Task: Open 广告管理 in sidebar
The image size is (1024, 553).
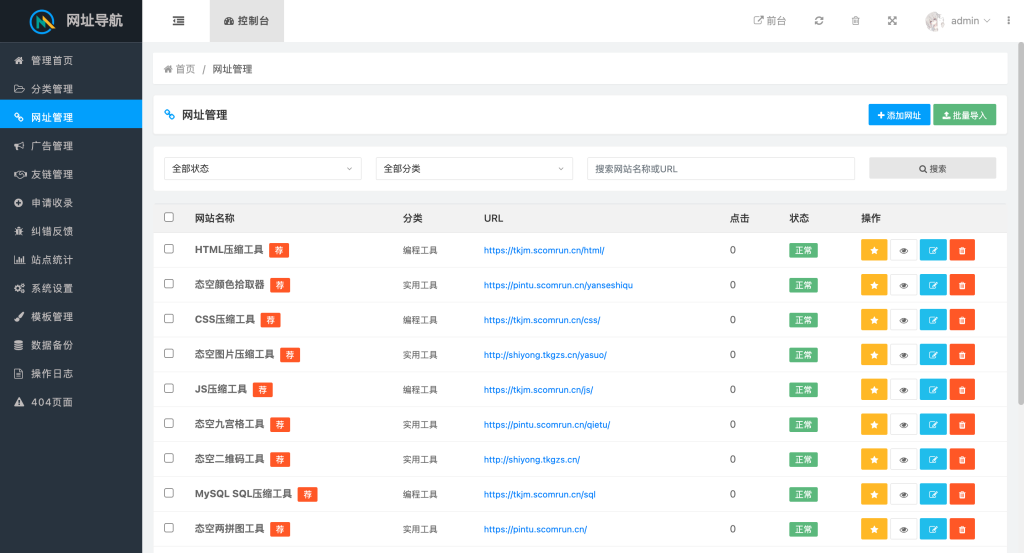Action: [71, 146]
